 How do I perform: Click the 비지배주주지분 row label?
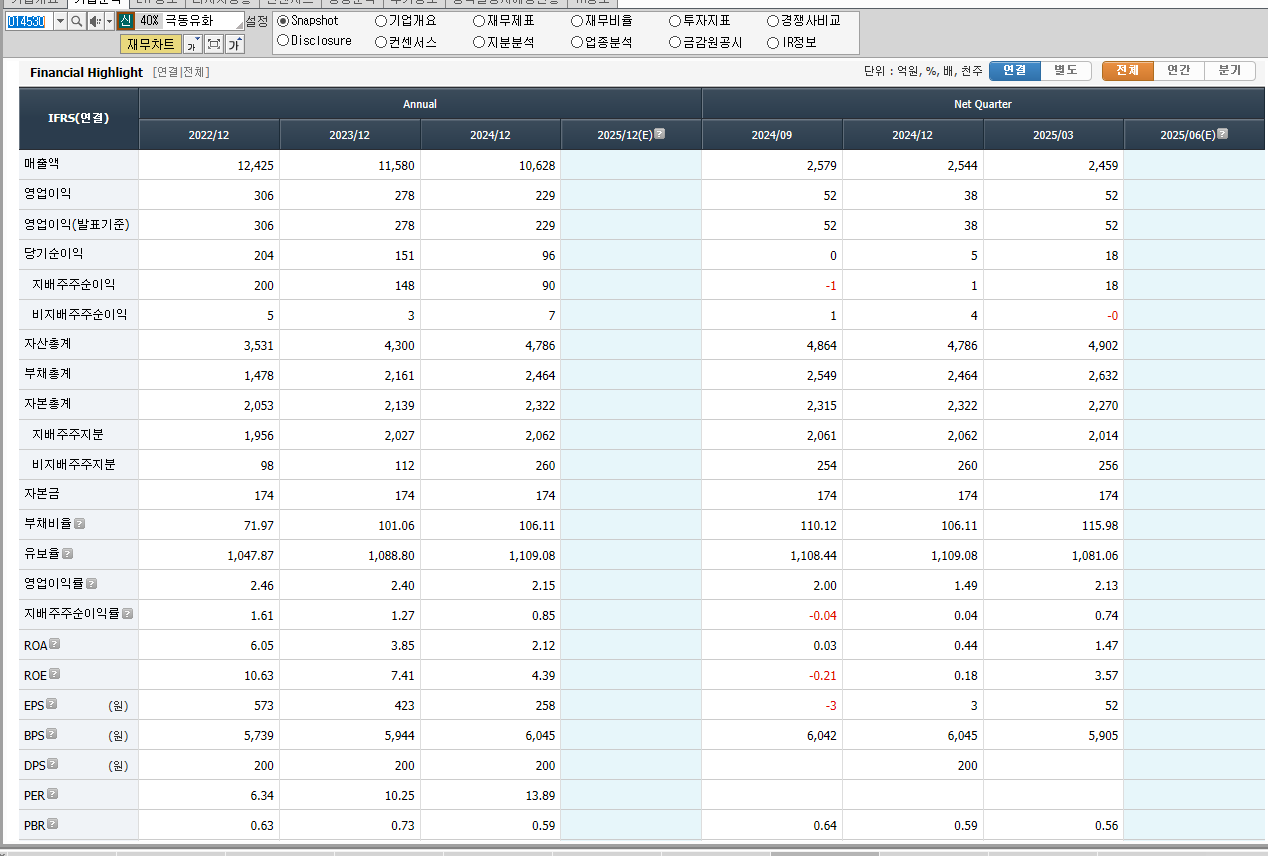pyautogui.click(x=74, y=464)
